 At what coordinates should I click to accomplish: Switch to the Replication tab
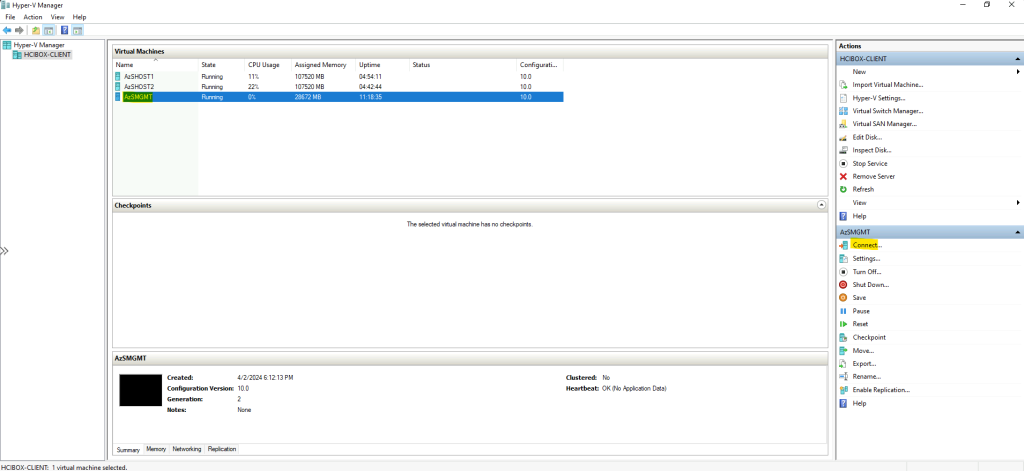(222, 449)
